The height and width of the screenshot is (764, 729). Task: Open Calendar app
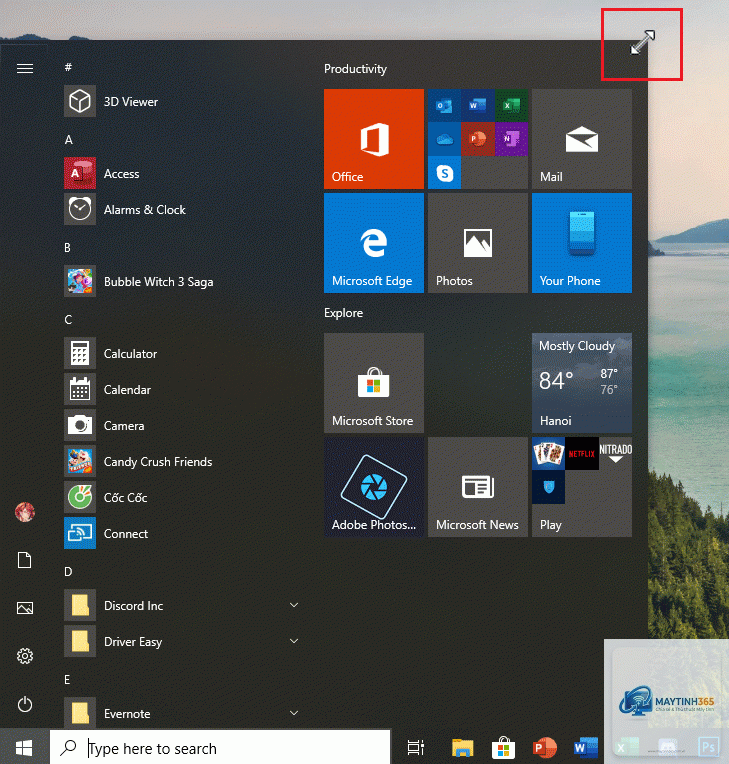pyautogui.click(x=181, y=389)
